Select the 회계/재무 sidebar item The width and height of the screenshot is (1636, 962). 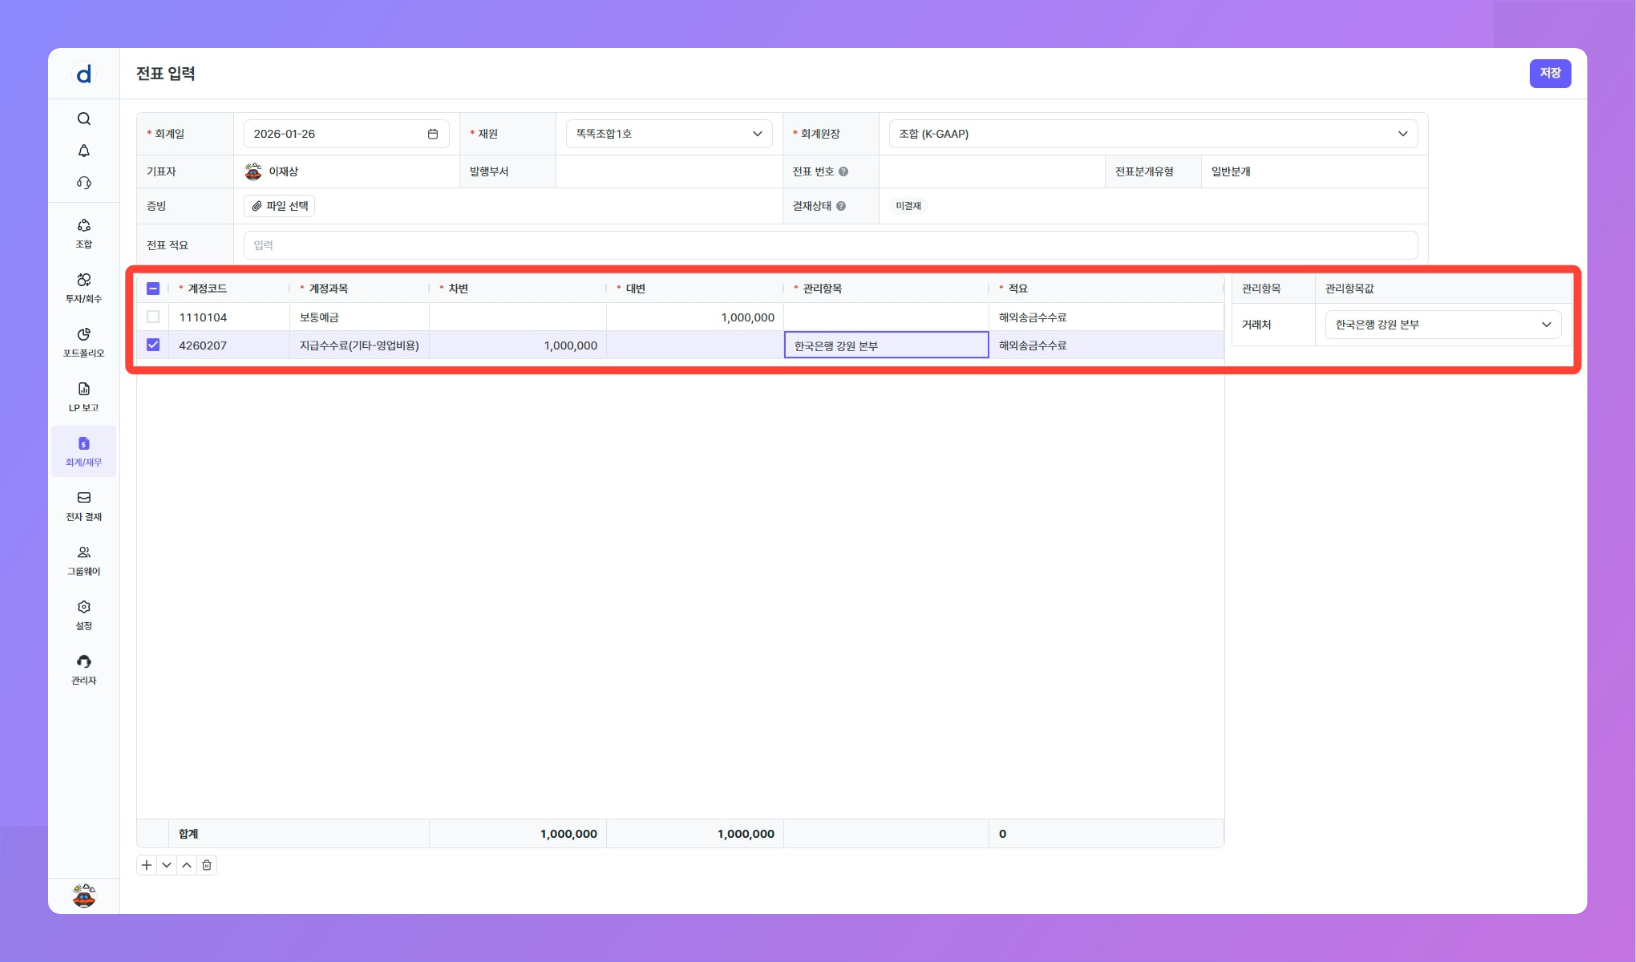coord(84,452)
